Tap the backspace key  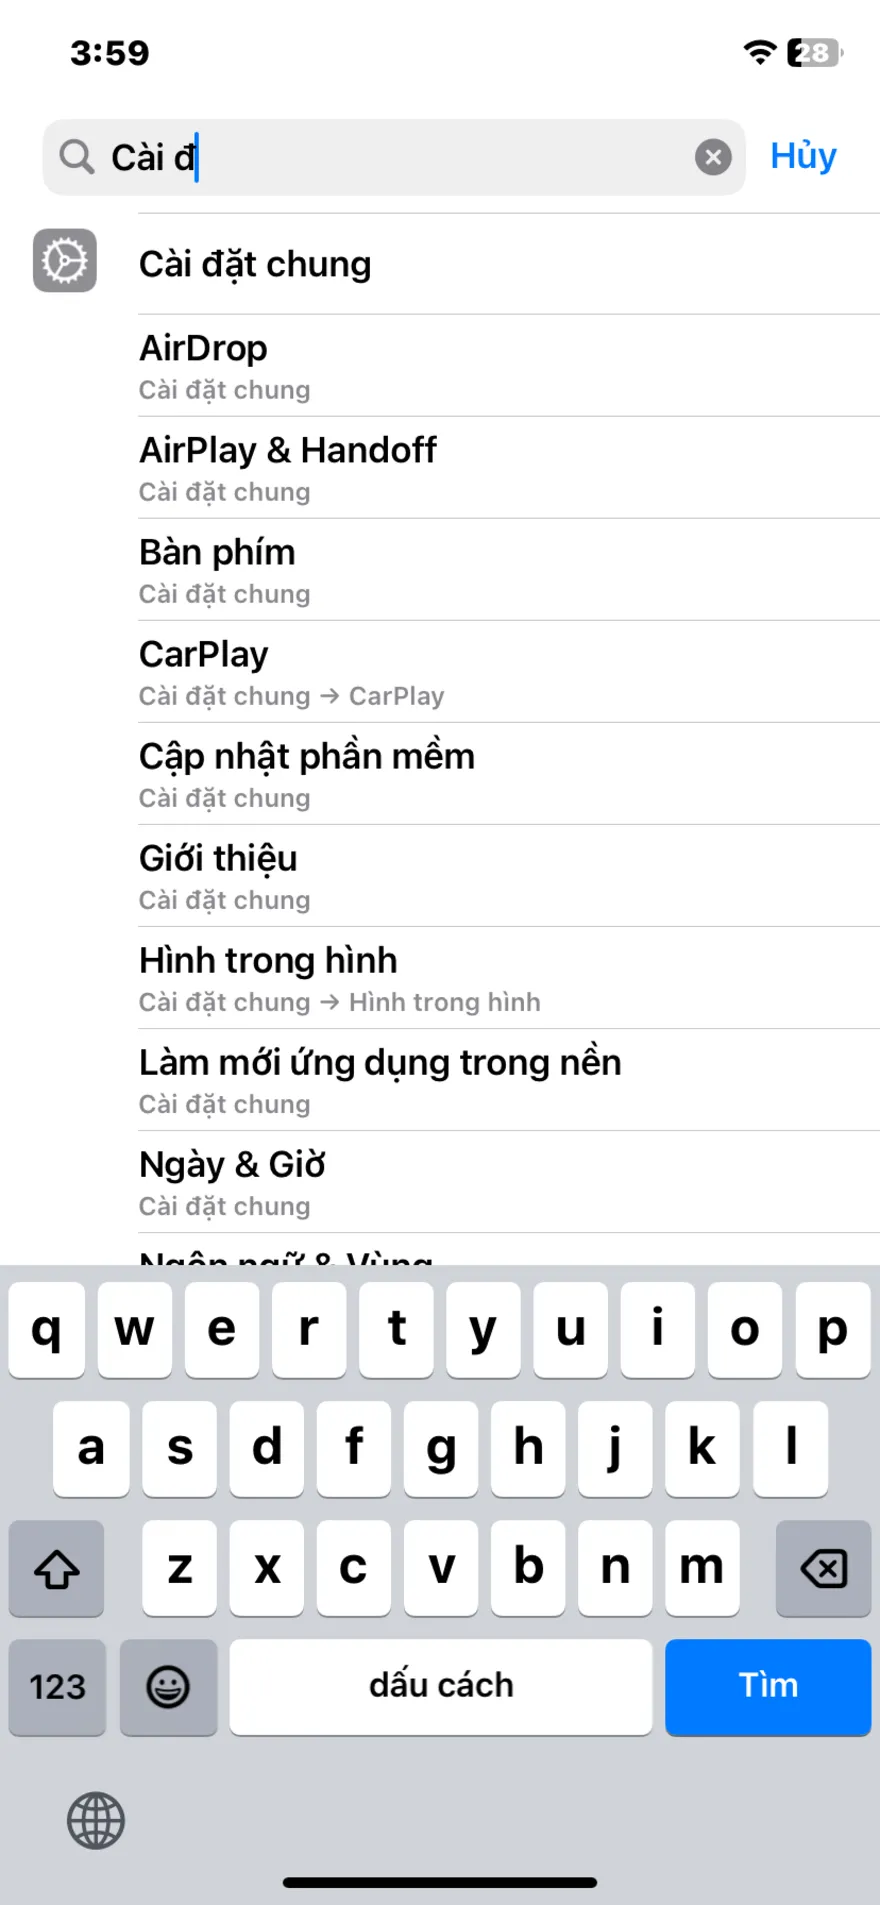click(x=823, y=1569)
